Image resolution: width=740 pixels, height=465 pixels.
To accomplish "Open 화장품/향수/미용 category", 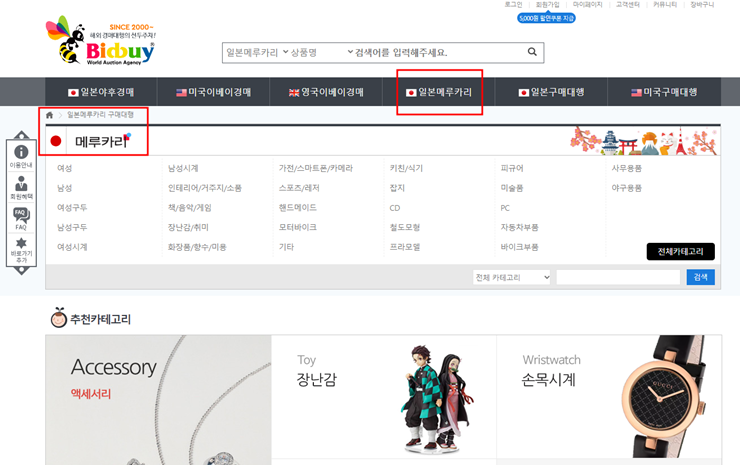I will pos(197,247).
